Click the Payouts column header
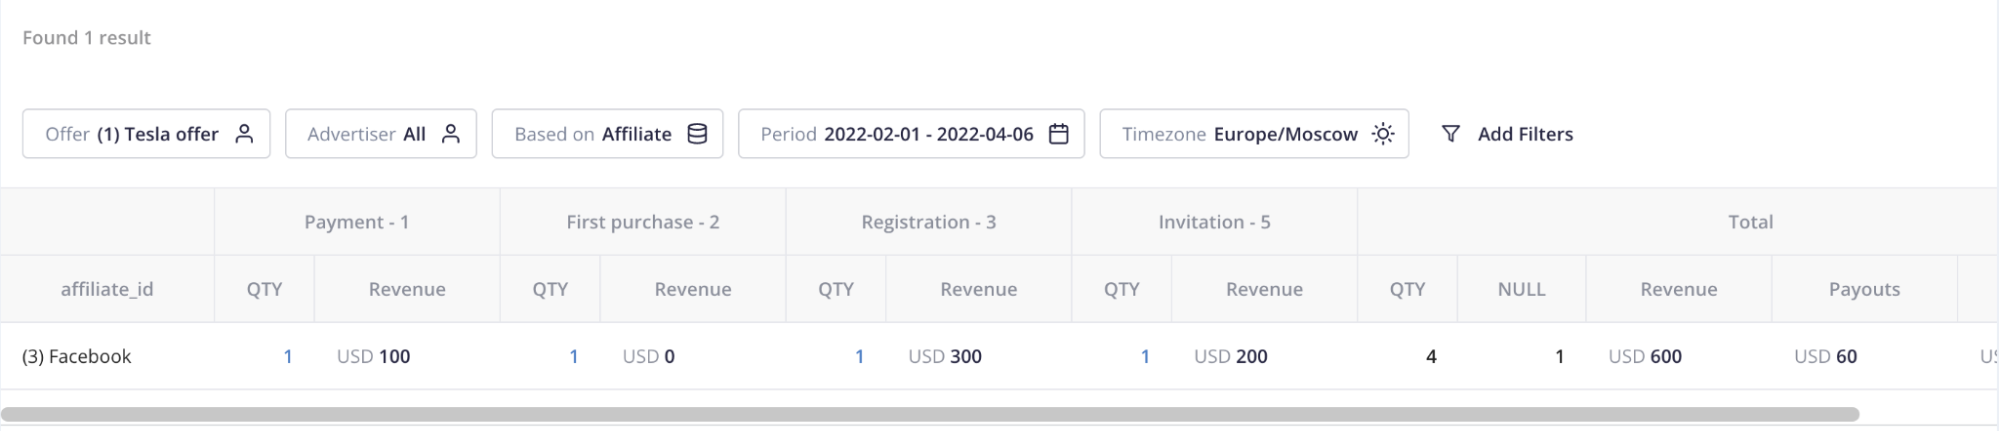 1864,289
